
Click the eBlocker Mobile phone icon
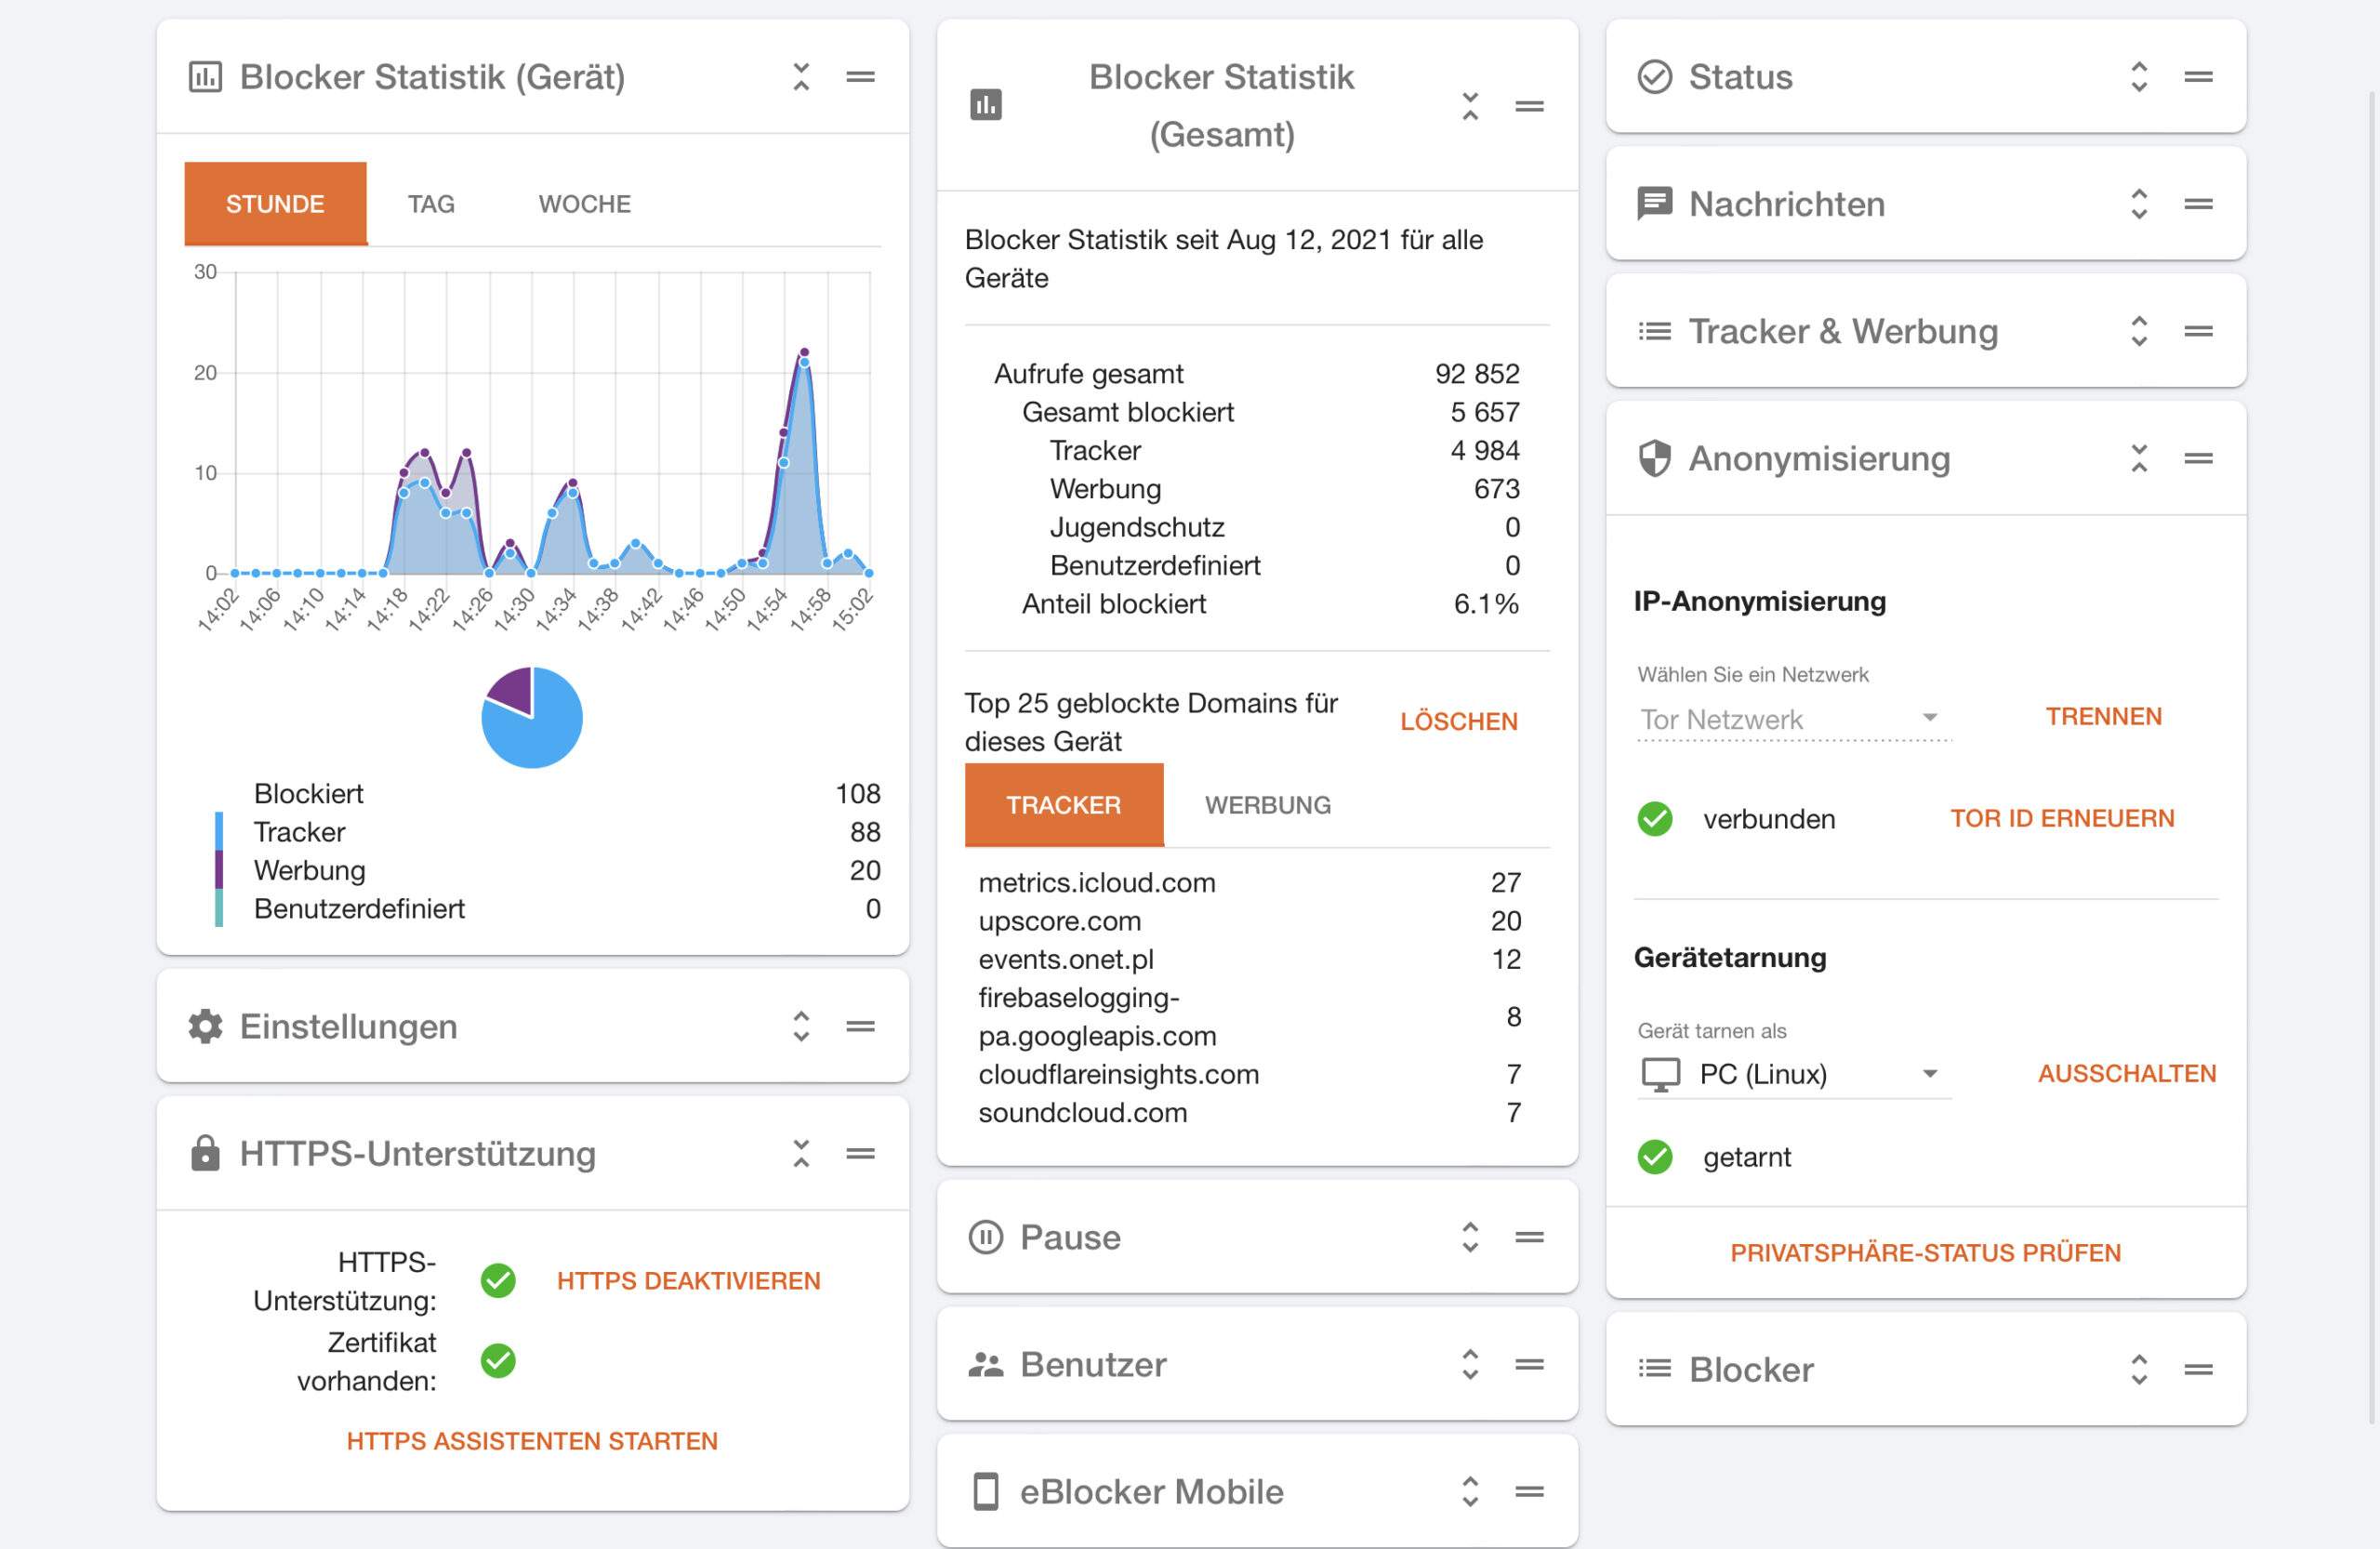[985, 1491]
